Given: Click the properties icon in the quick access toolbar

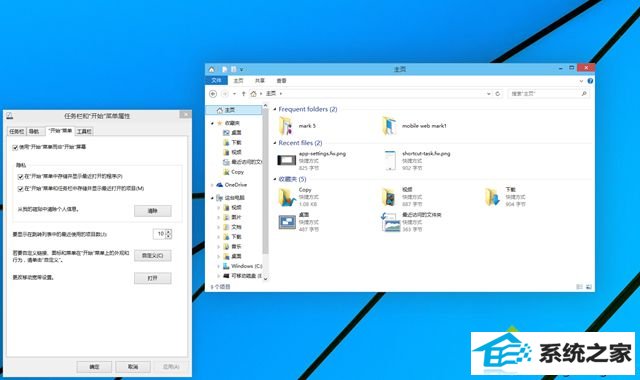Looking at the screenshot, I should [x=224, y=69].
